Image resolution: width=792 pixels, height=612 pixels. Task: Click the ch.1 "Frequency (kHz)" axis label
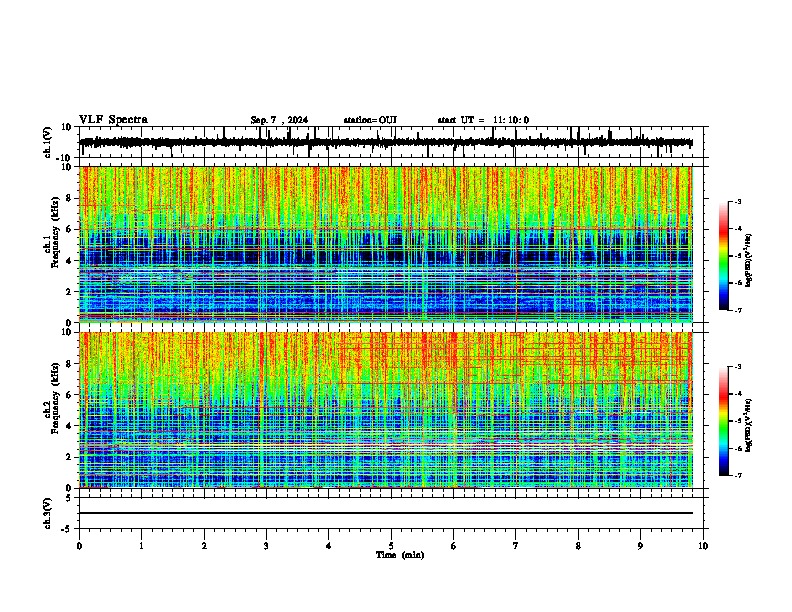[55, 233]
